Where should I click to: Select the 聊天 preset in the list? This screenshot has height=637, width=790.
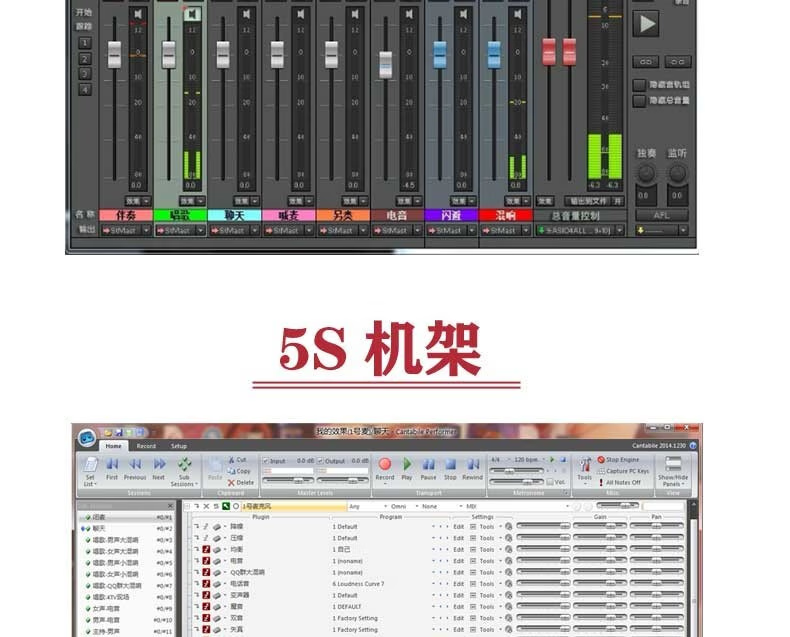coord(99,528)
